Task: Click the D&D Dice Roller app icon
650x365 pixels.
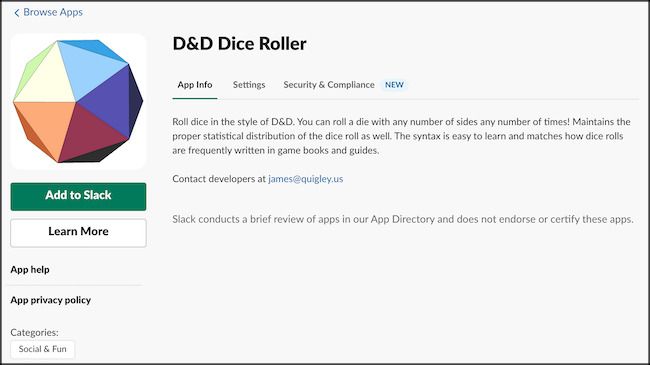Action: tap(78, 101)
